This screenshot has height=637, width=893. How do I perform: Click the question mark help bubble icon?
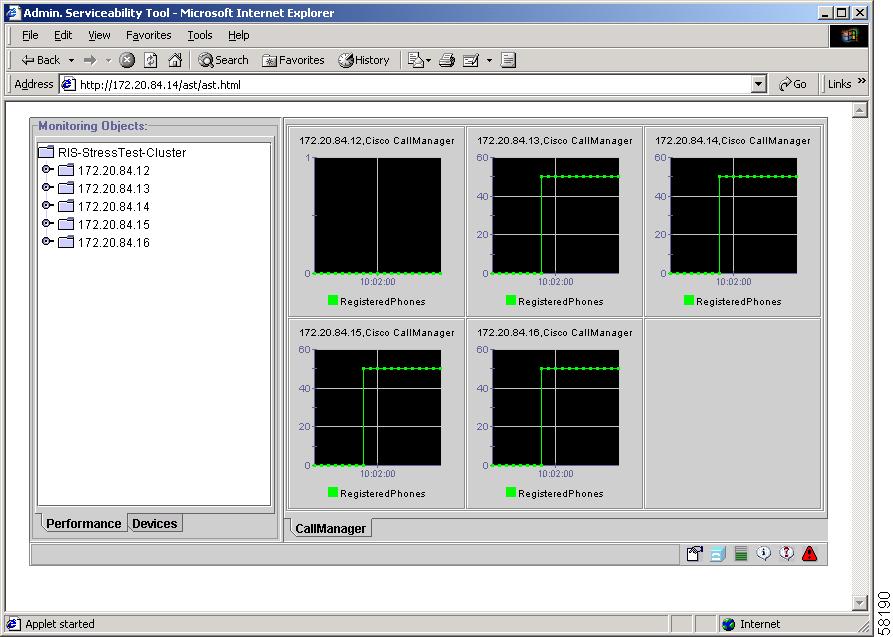pyautogui.click(x=787, y=553)
